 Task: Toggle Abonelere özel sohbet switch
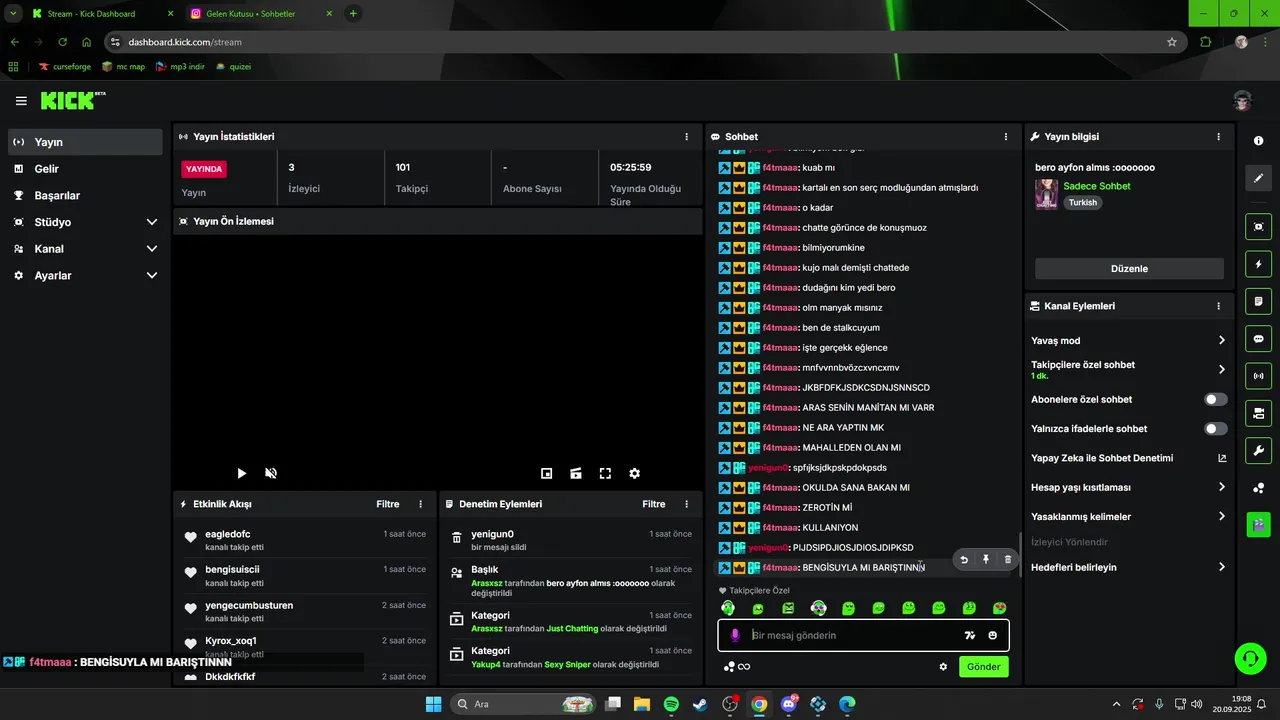click(x=1216, y=399)
